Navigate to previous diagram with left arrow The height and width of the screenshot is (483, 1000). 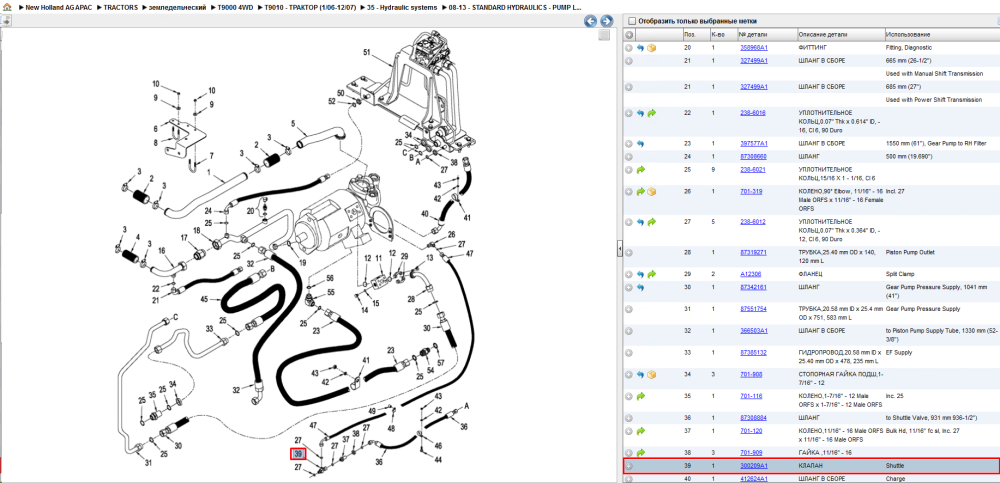pos(591,21)
